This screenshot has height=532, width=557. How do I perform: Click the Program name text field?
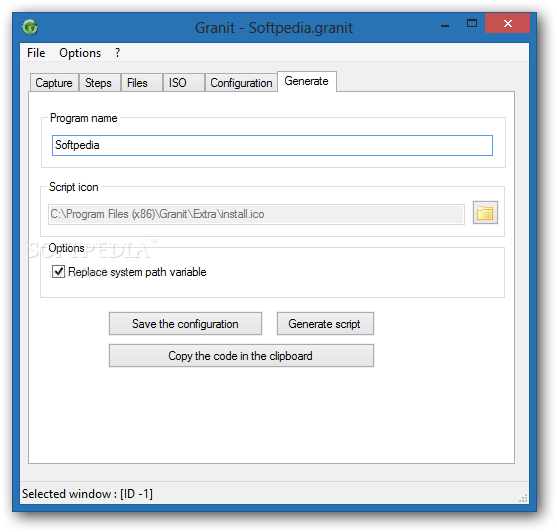coord(272,145)
